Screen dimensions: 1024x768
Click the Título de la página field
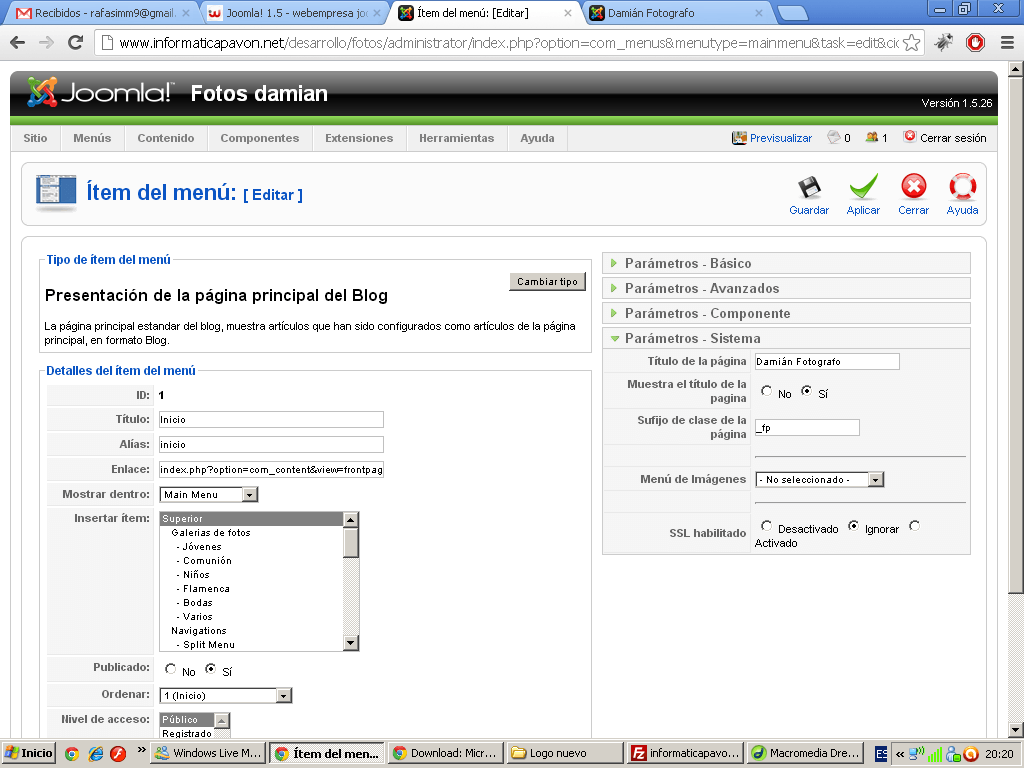click(827, 361)
